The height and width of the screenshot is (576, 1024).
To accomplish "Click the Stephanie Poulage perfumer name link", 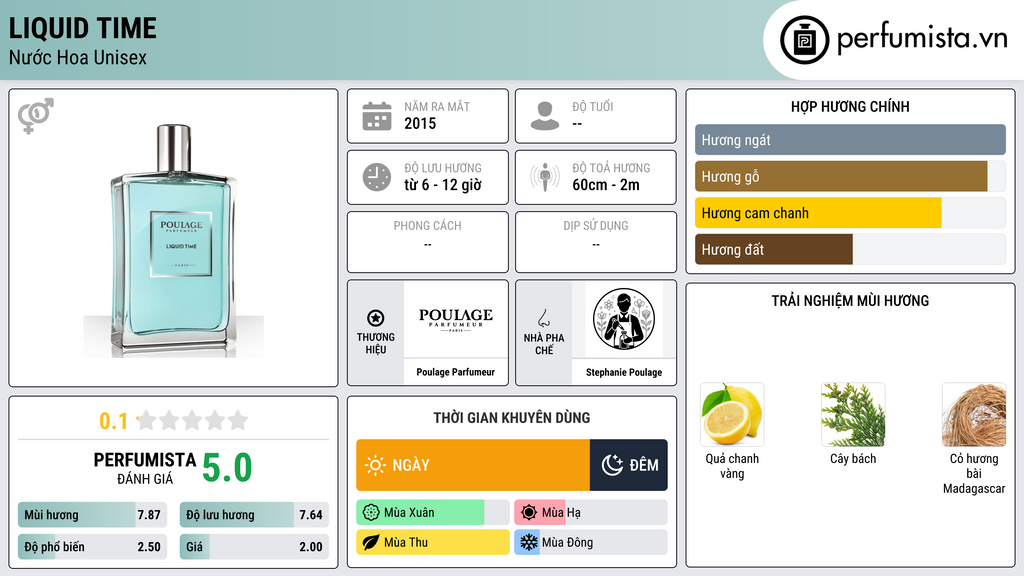I will 624,372.
